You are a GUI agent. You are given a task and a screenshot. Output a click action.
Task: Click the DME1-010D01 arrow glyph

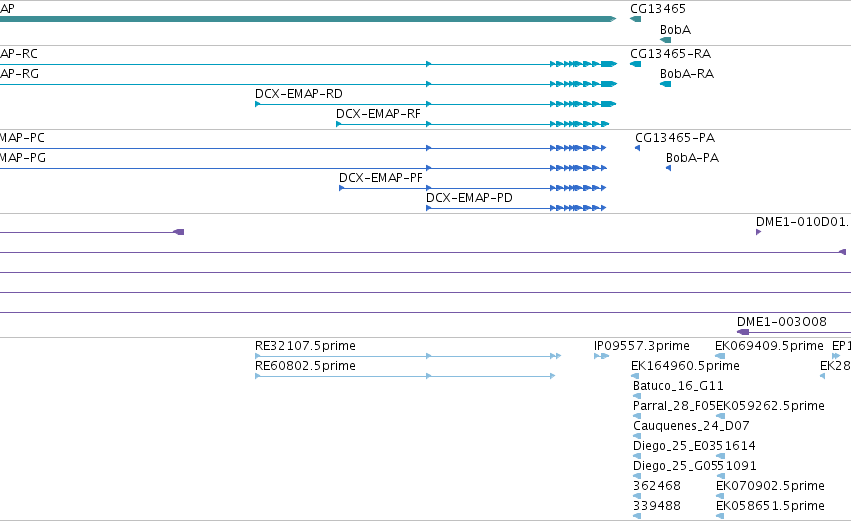pos(758,232)
